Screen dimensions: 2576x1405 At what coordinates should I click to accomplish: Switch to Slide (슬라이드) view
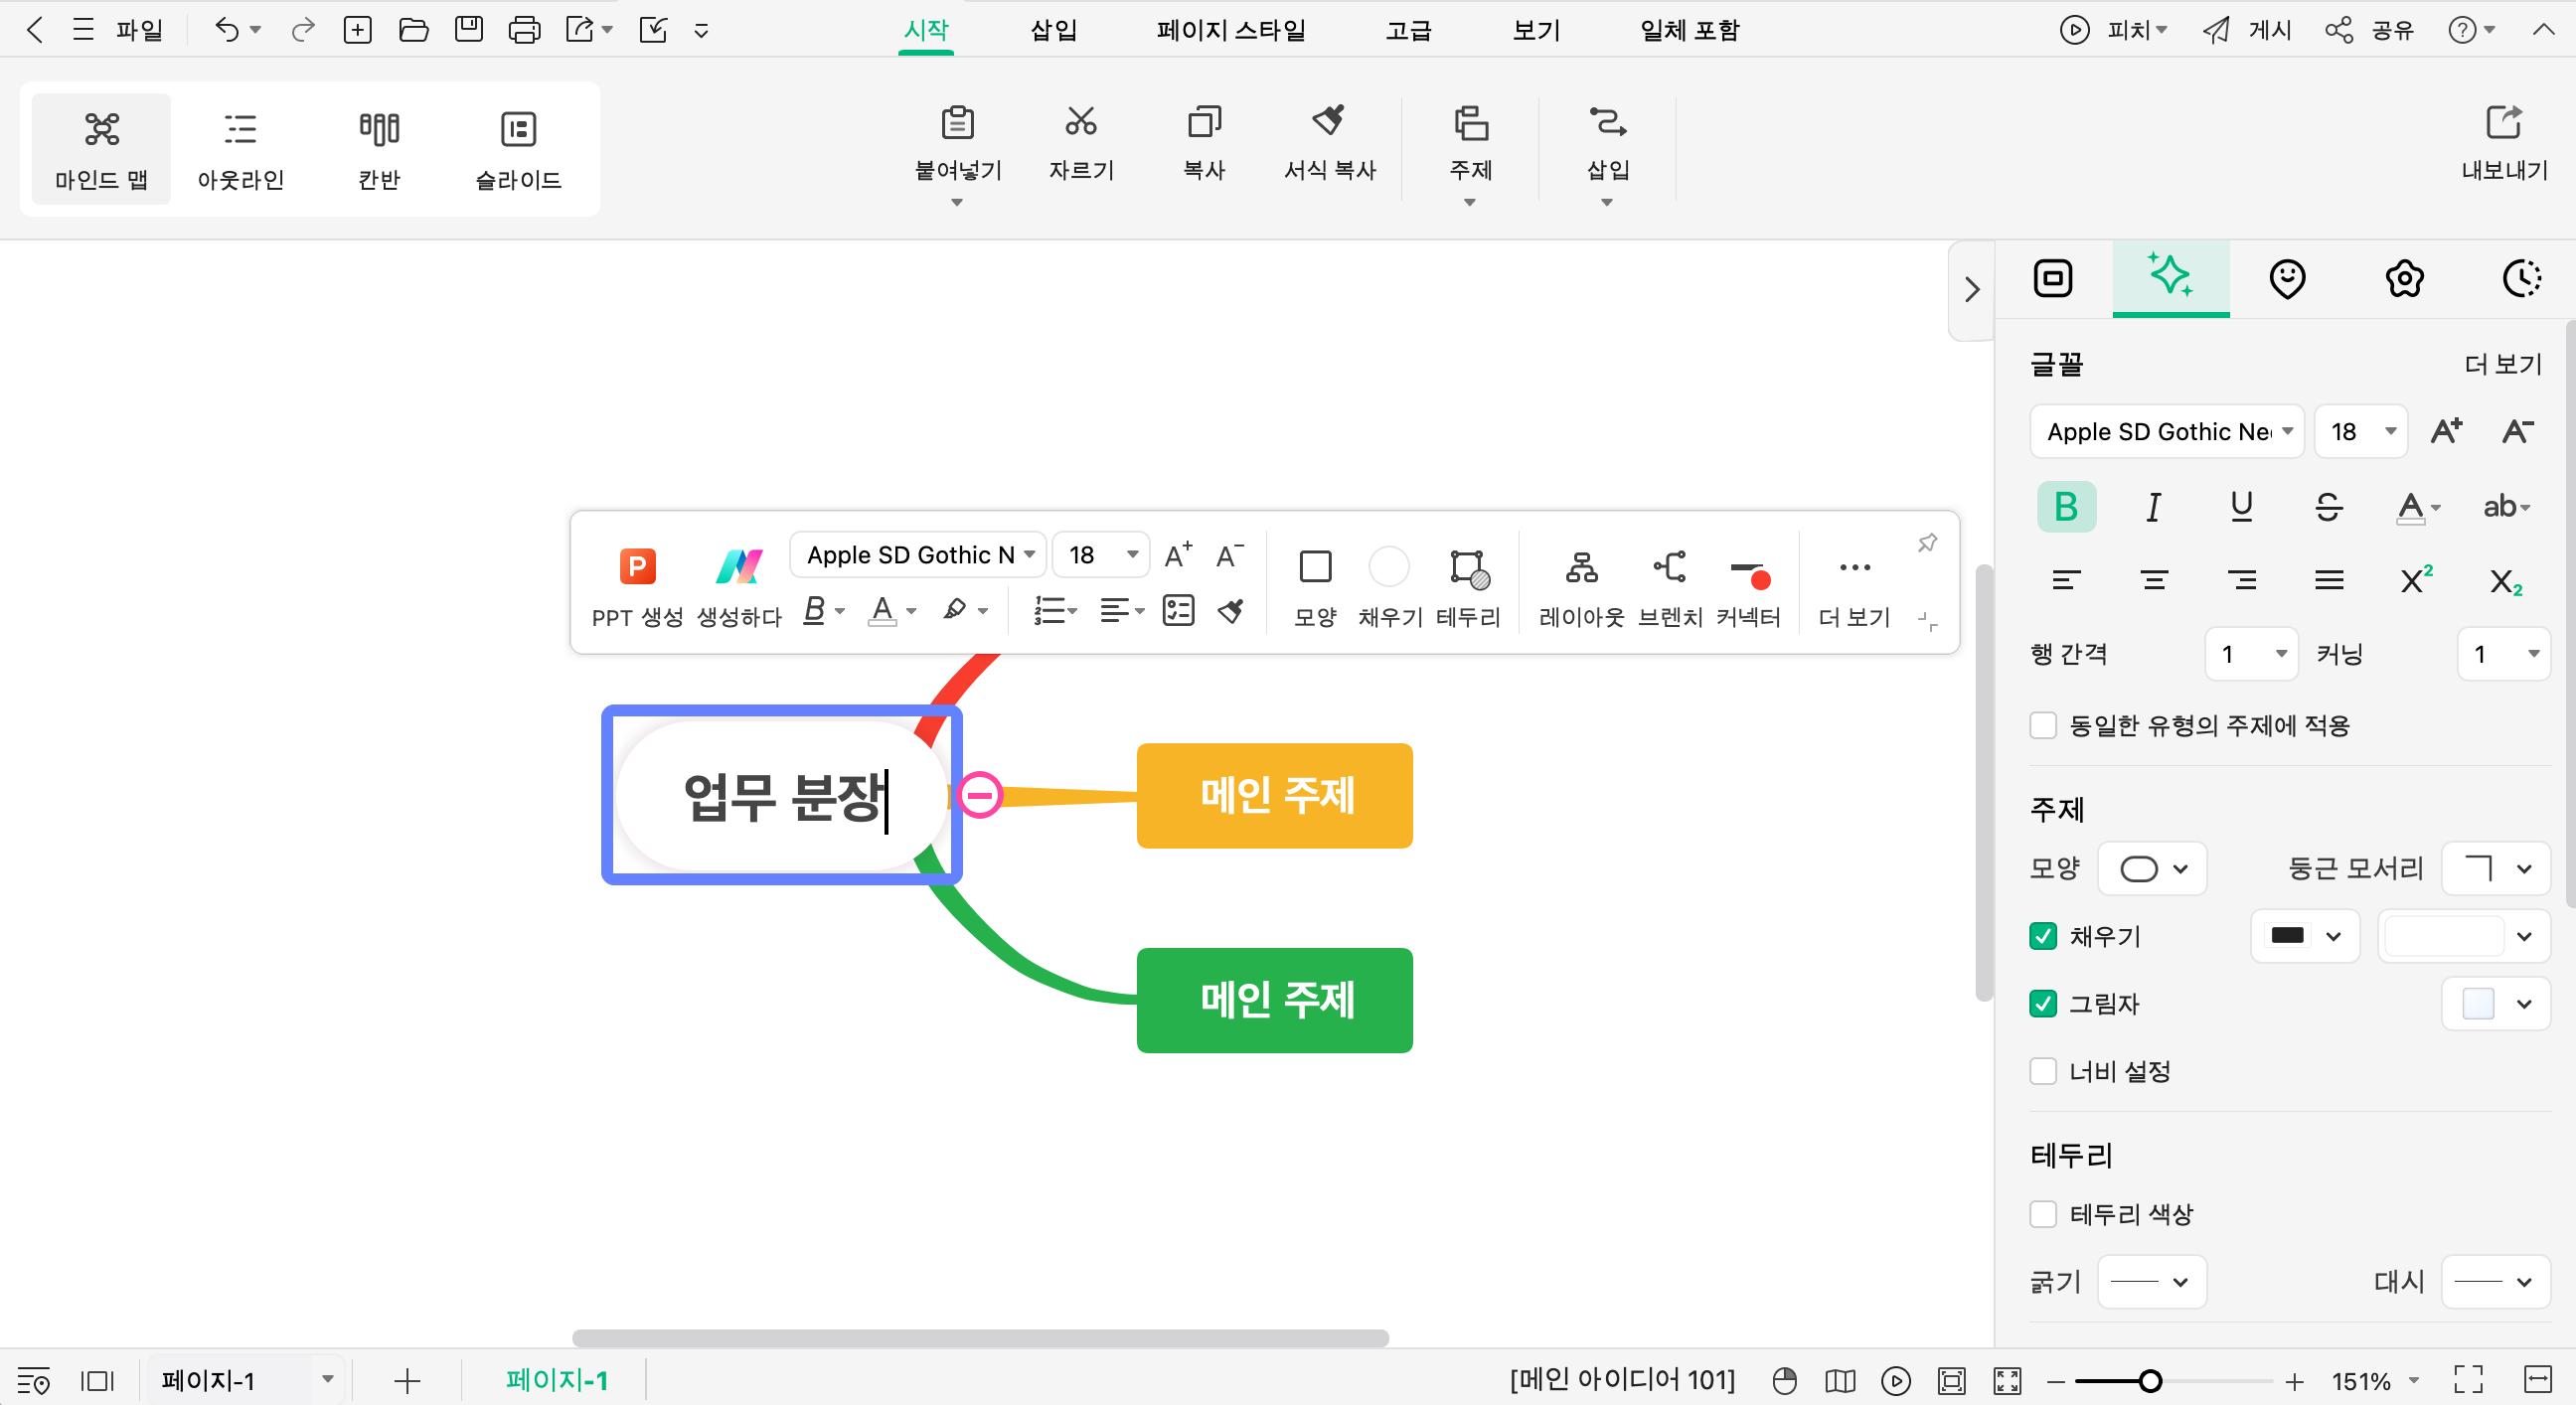coord(518,150)
